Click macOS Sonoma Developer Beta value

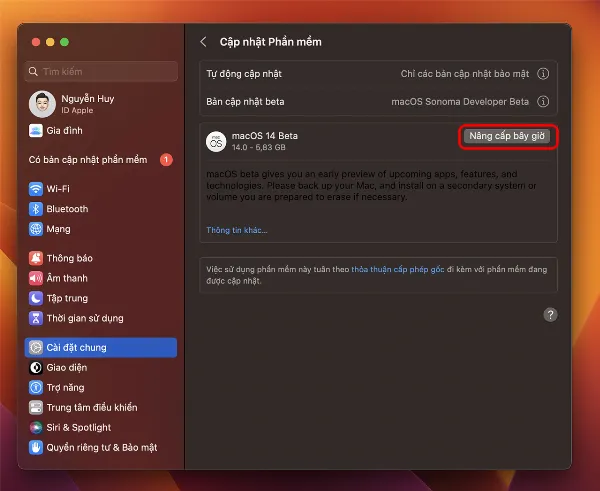point(460,101)
